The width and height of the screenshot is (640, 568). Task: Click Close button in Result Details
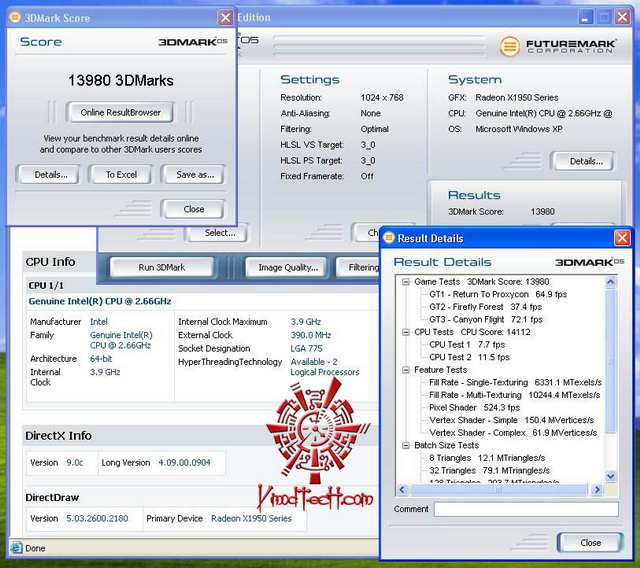click(590, 543)
